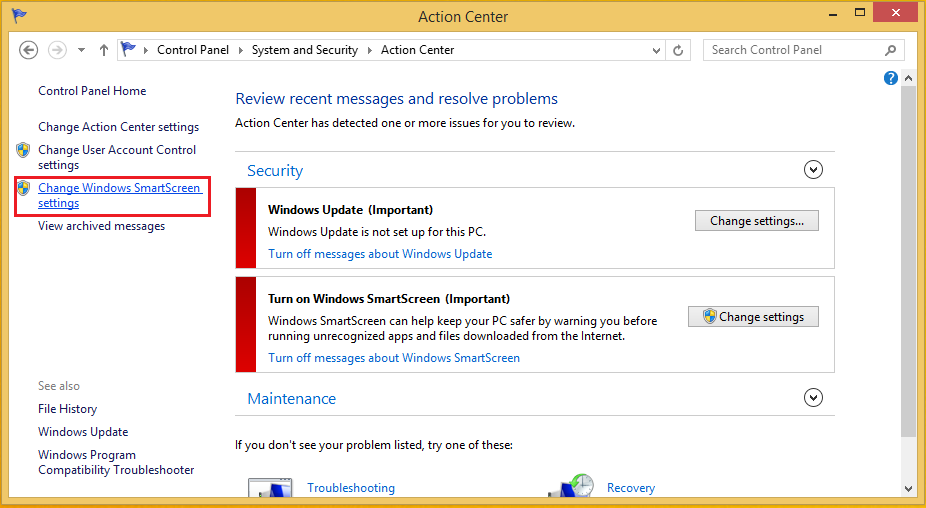Open help via the question mark icon

point(891,78)
